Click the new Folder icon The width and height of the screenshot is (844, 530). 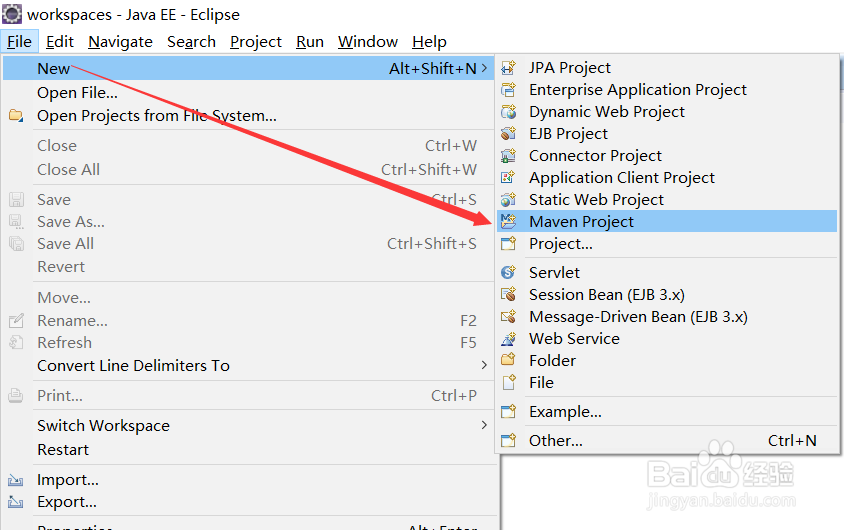509,360
